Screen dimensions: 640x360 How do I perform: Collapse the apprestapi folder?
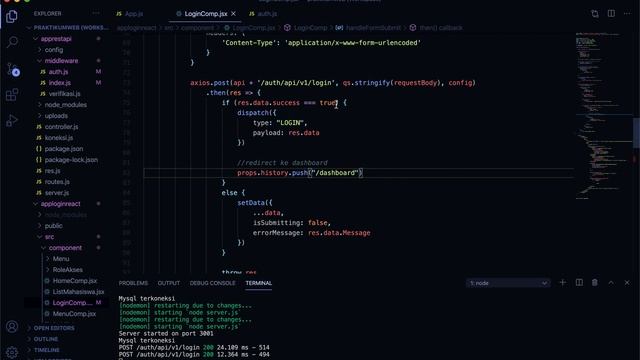pyautogui.click(x=56, y=39)
